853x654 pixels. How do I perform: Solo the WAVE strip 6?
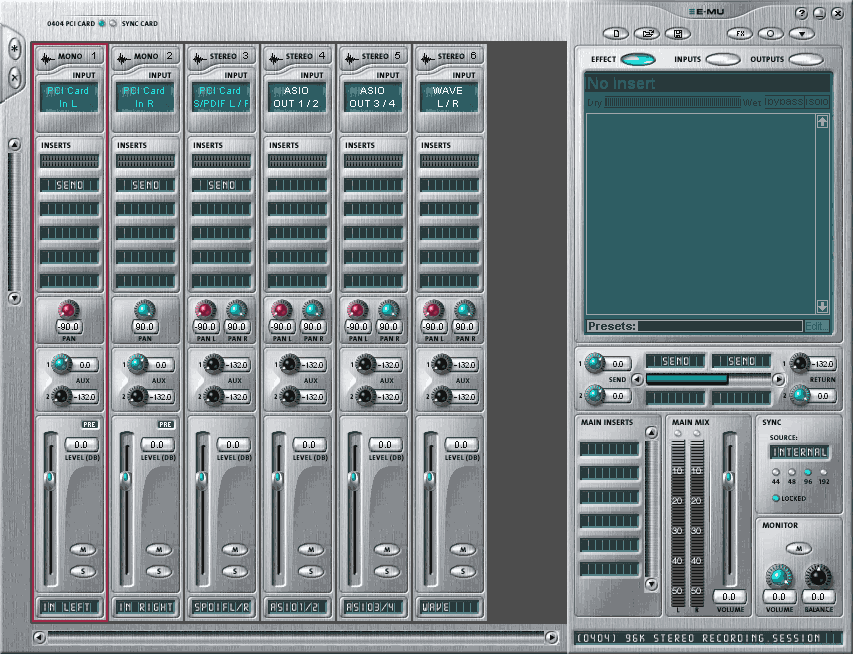pos(463,571)
